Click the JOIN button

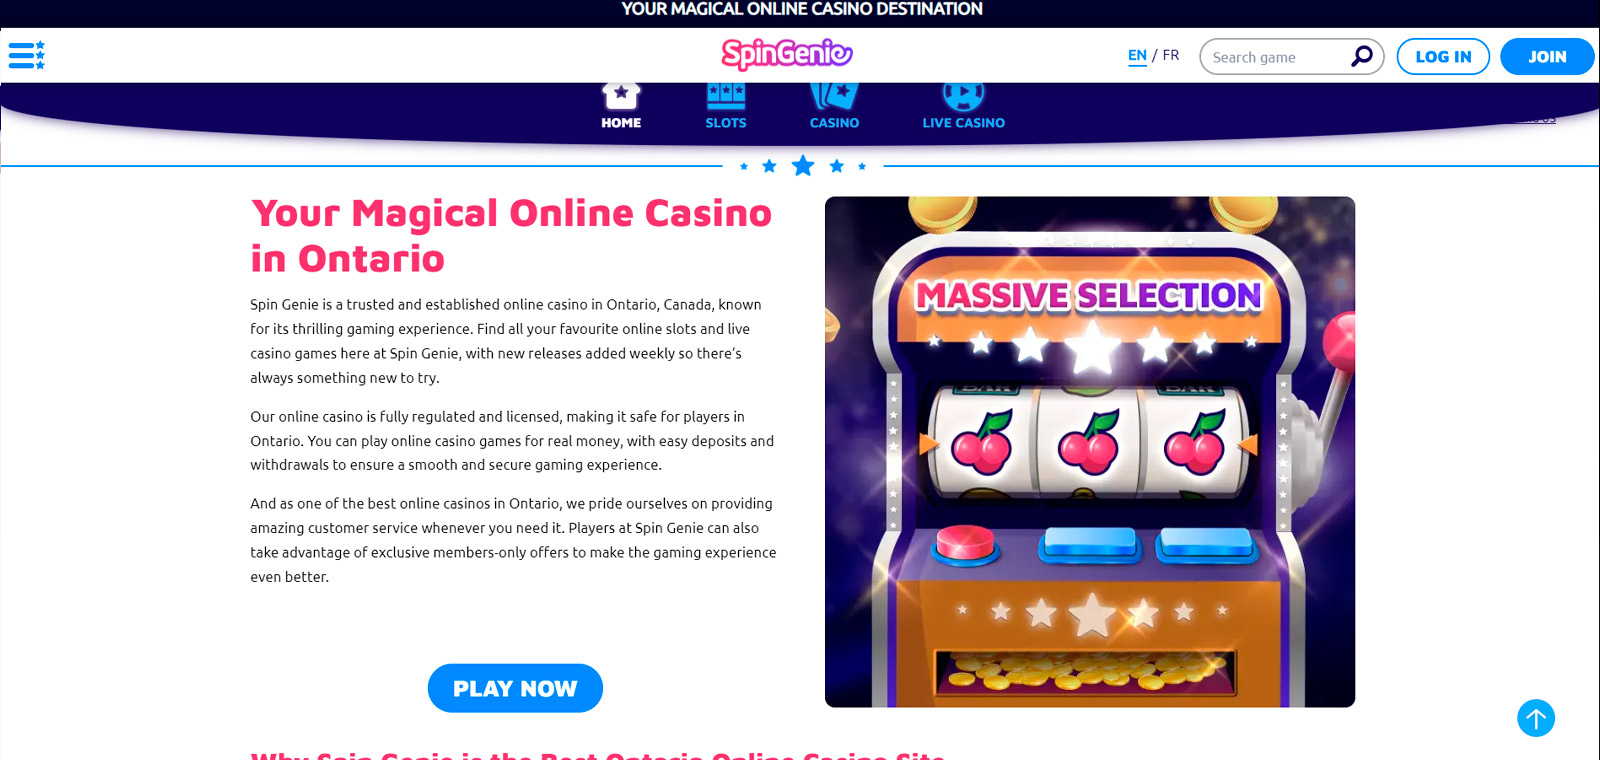[x=1547, y=57]
